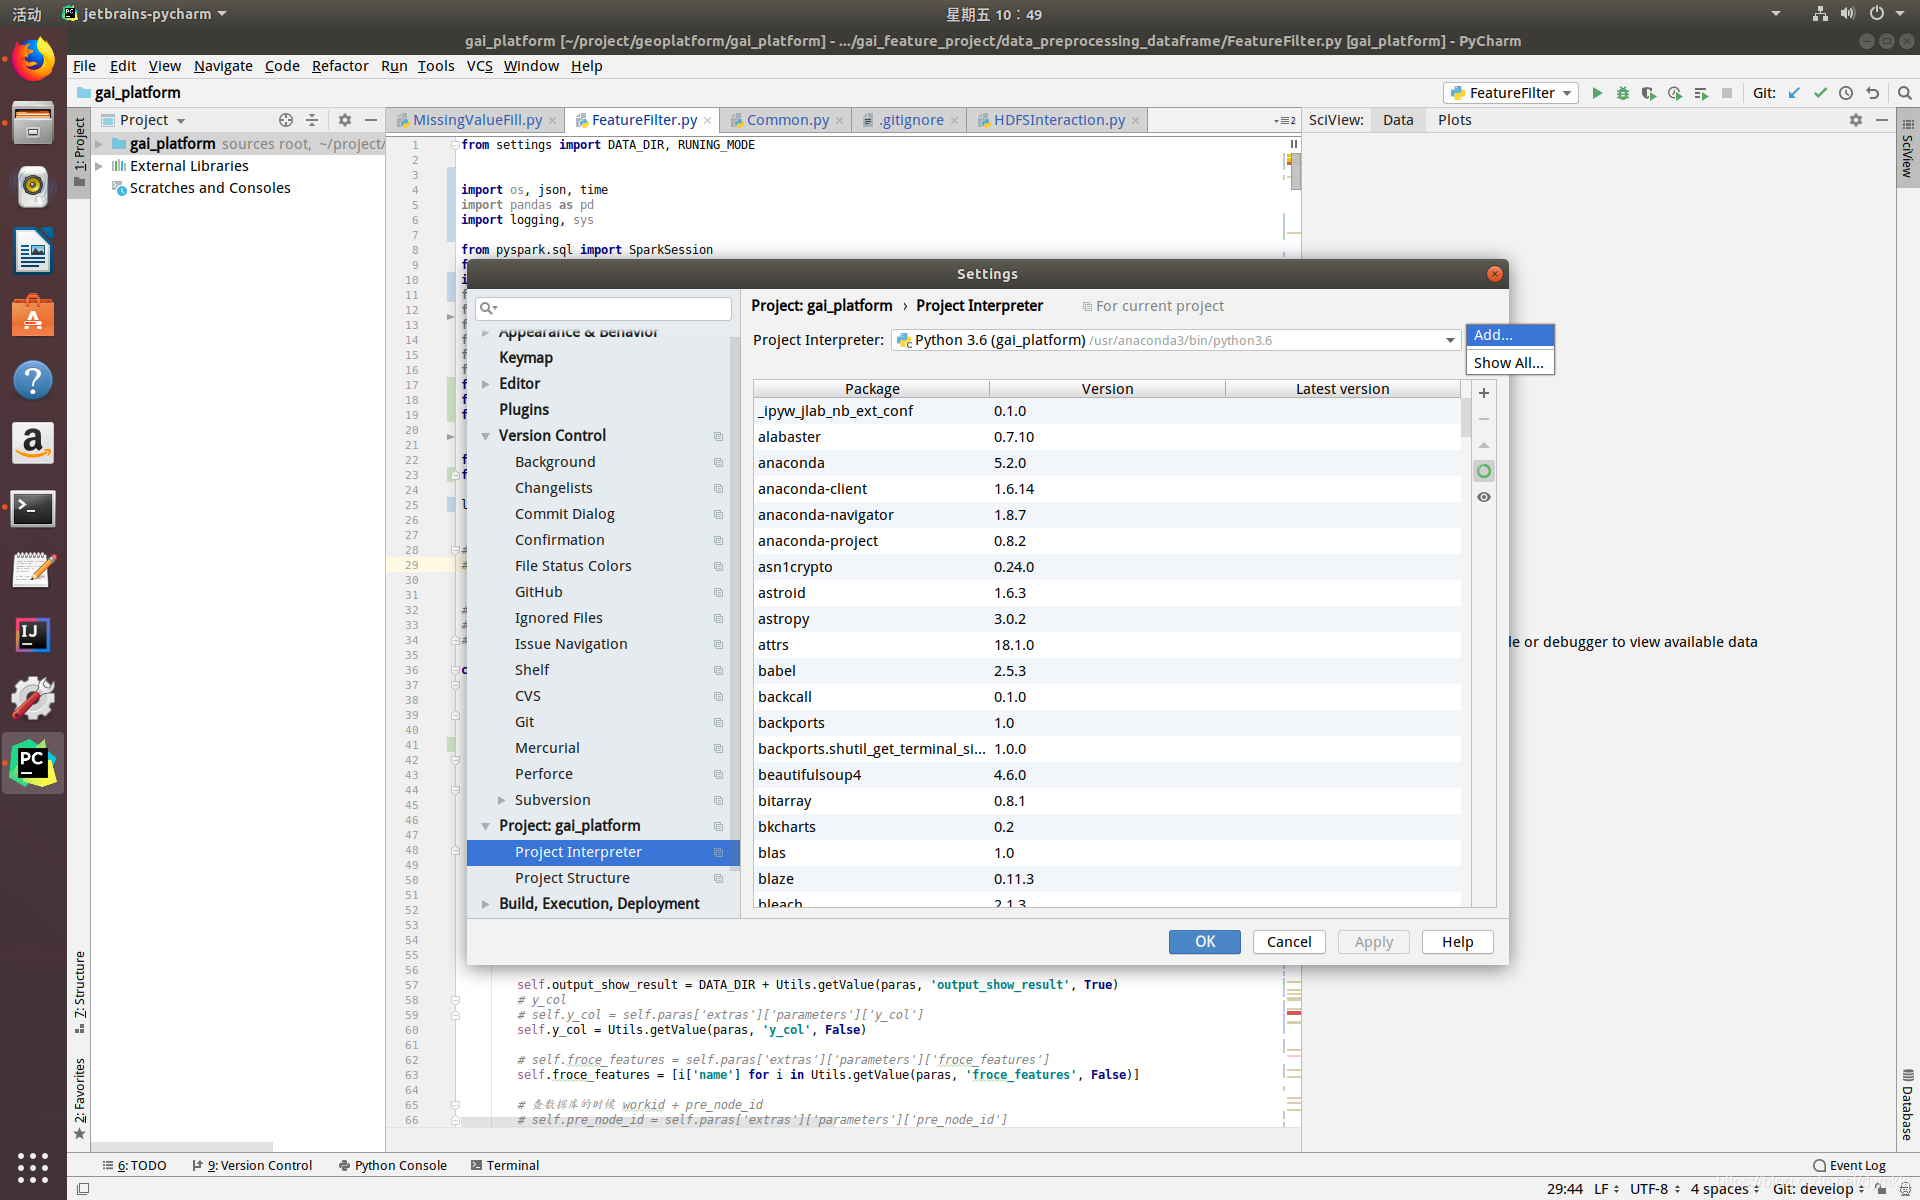Expand External Libraries in the project tree

click(x=99, y=166)
